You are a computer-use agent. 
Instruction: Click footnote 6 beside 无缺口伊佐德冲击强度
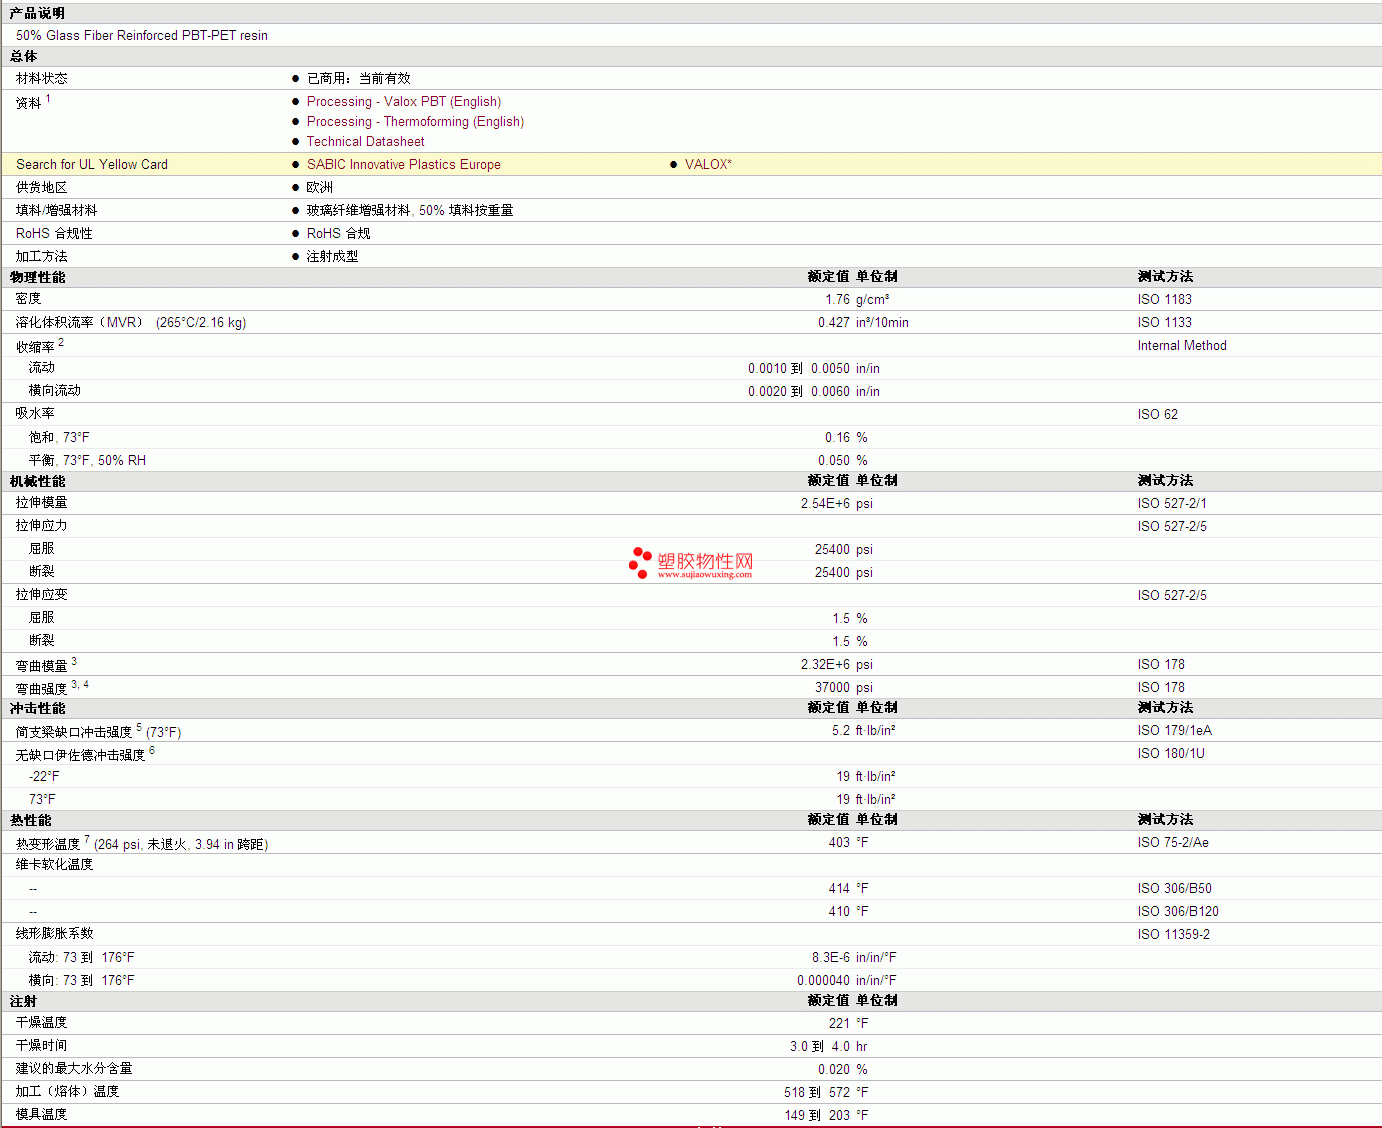coord(152,750)
